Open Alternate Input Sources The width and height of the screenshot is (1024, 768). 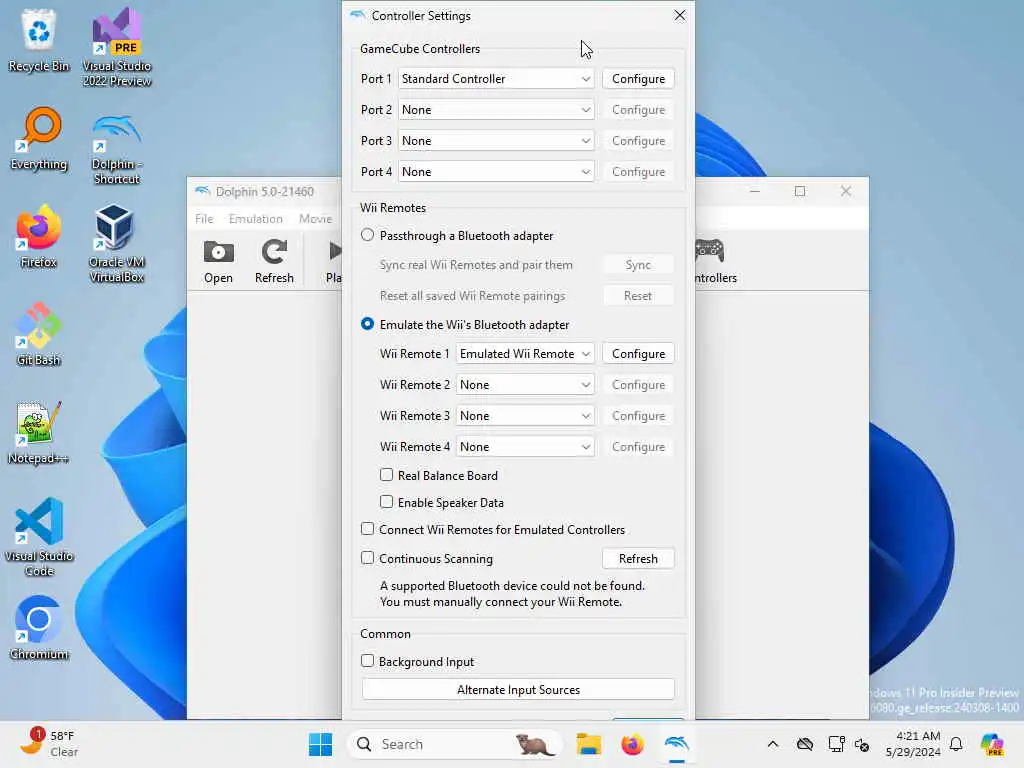519,690
